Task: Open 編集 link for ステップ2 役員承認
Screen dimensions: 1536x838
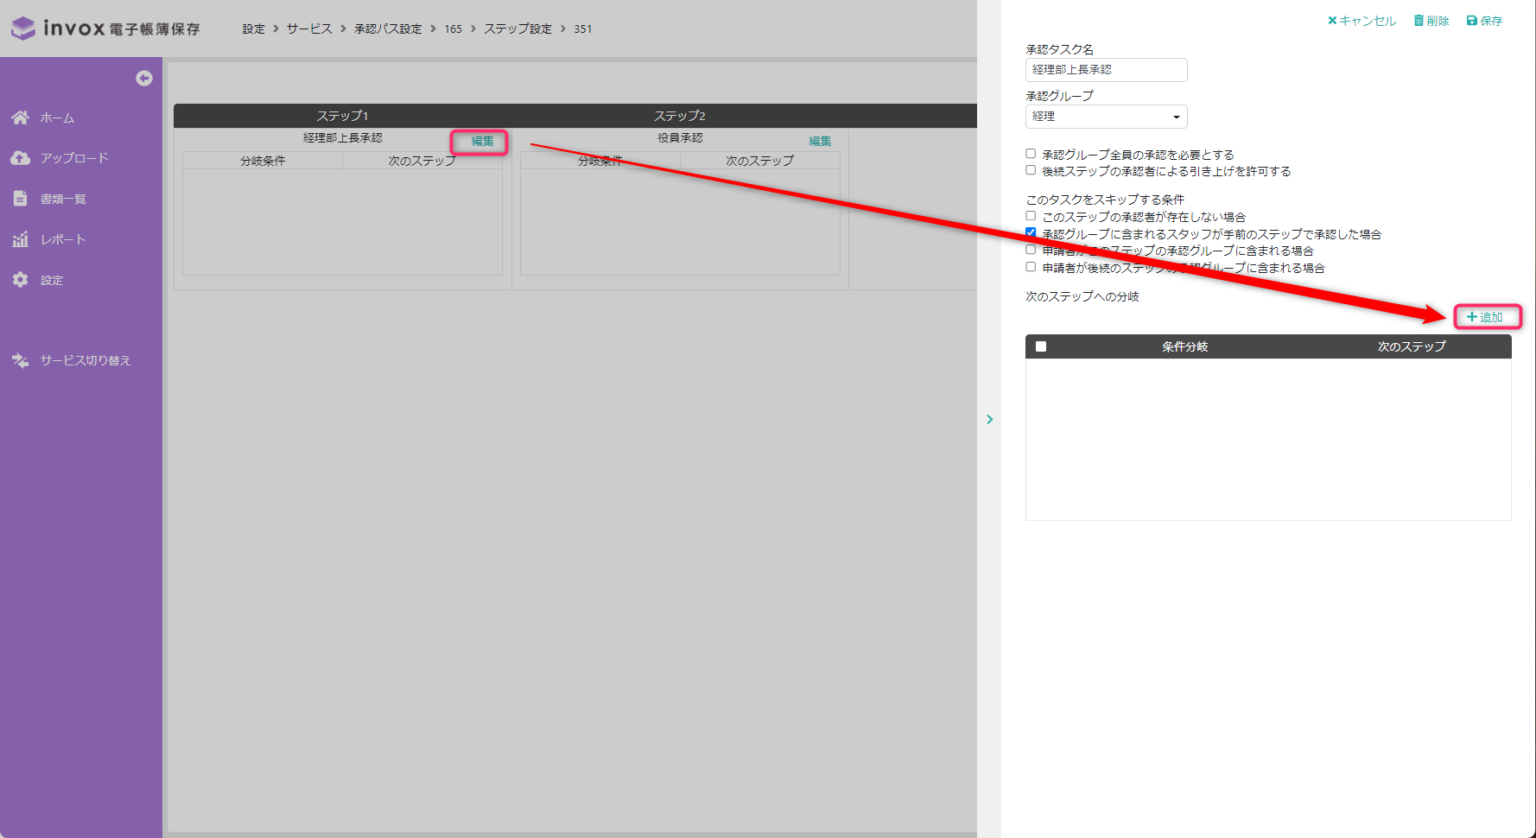Action: click(x=819, y=140)
